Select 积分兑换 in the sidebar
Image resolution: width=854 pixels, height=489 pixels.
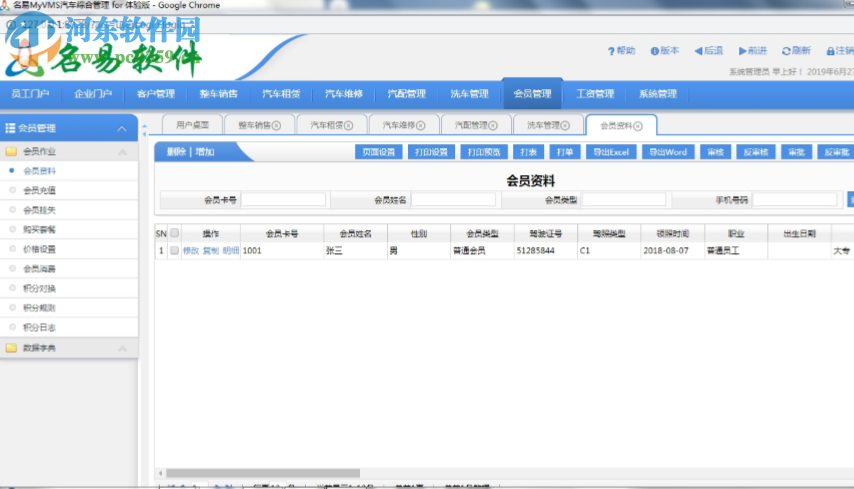point(39,289)
